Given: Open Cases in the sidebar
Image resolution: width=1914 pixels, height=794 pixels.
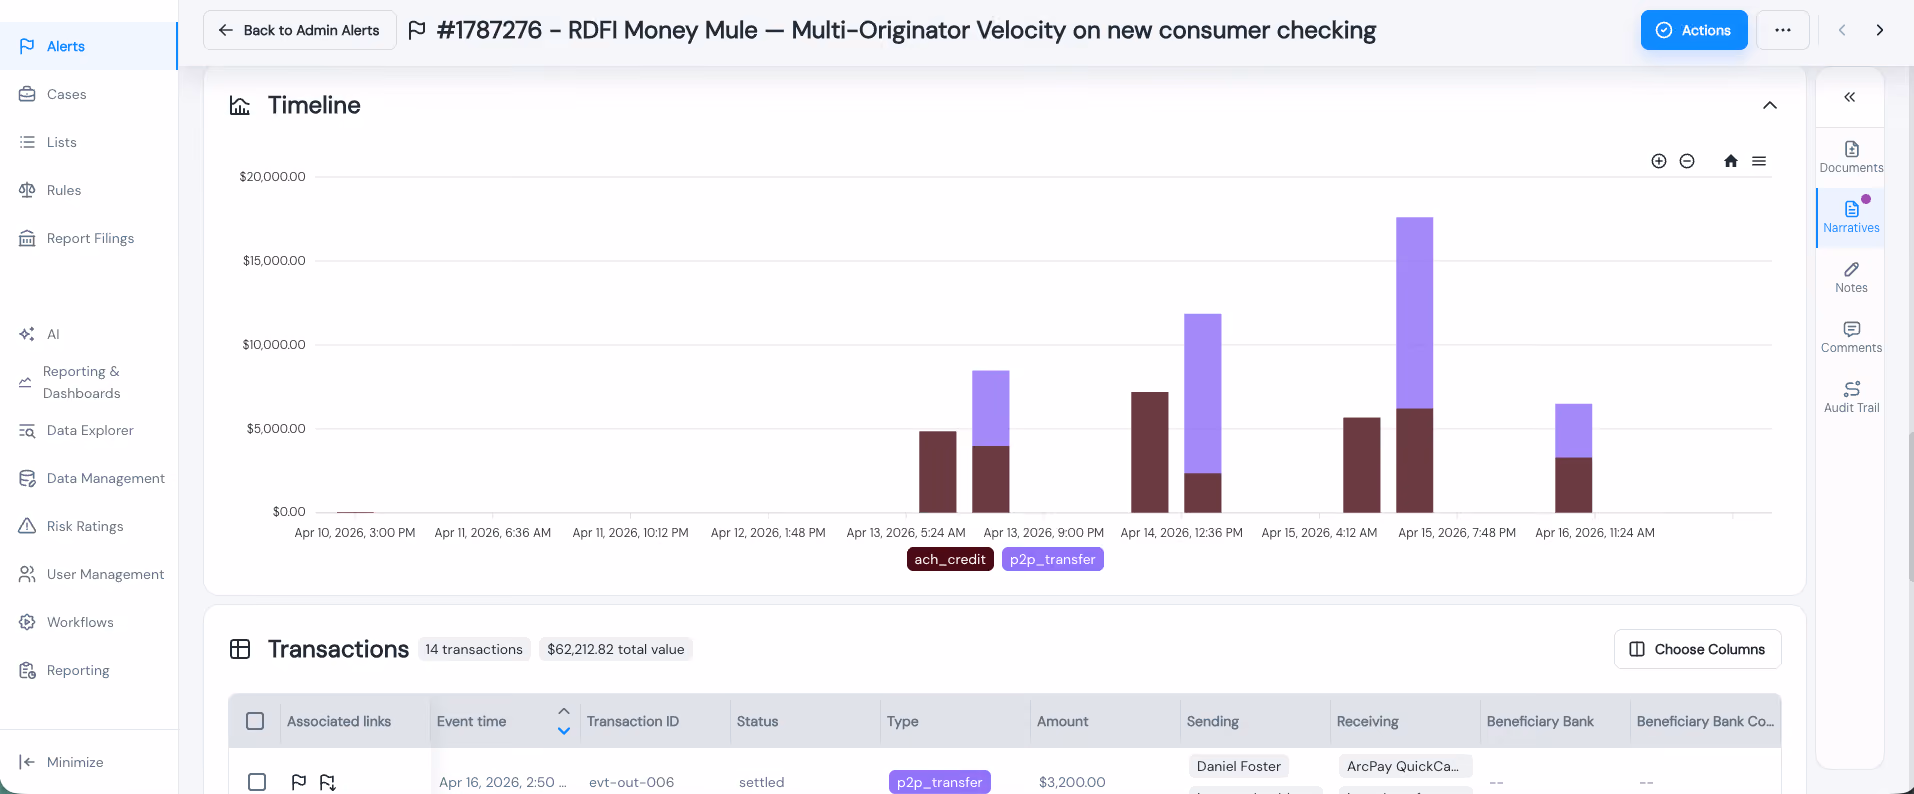Looking at the screenshot, I should point(88,94).
